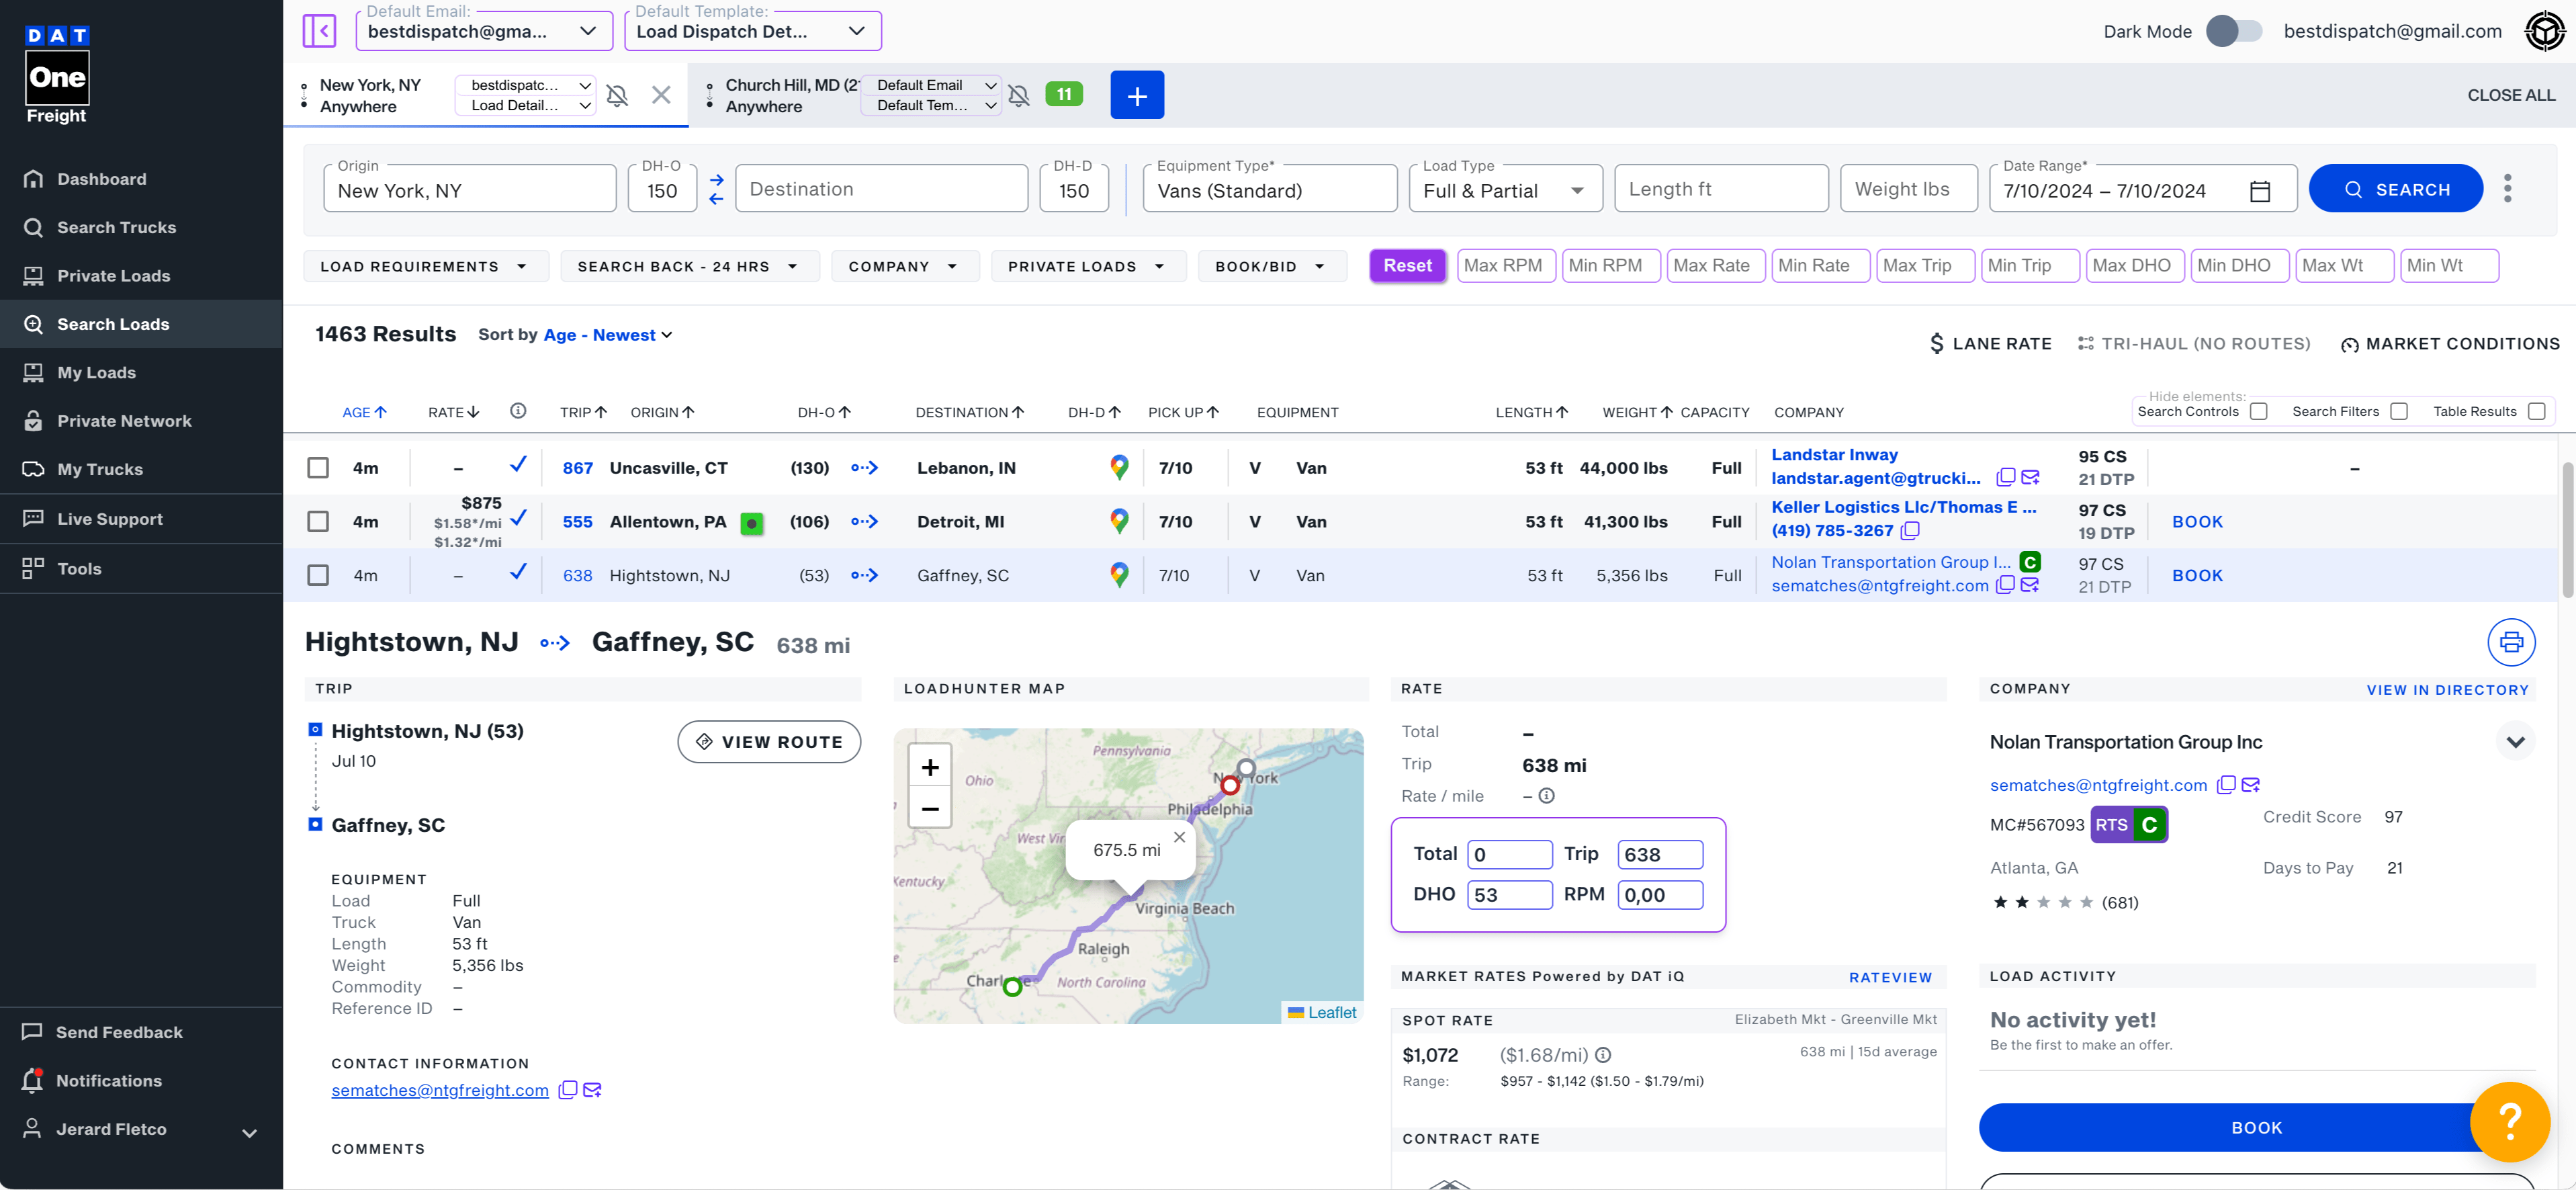This screenshot has height=1190, width=2576.
Task: Expand PRIVATE LOADS filter dropdown
Action: (1088, 266)
